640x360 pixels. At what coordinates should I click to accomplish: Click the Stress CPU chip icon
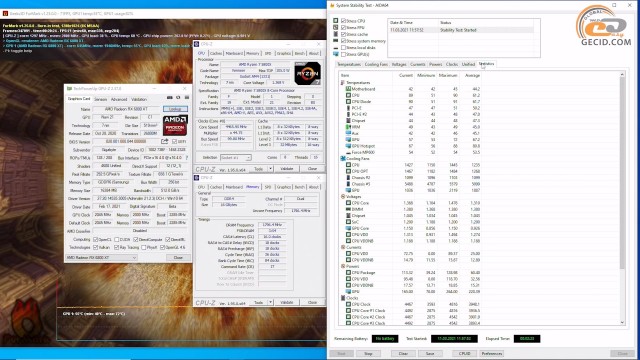[336, 20]
